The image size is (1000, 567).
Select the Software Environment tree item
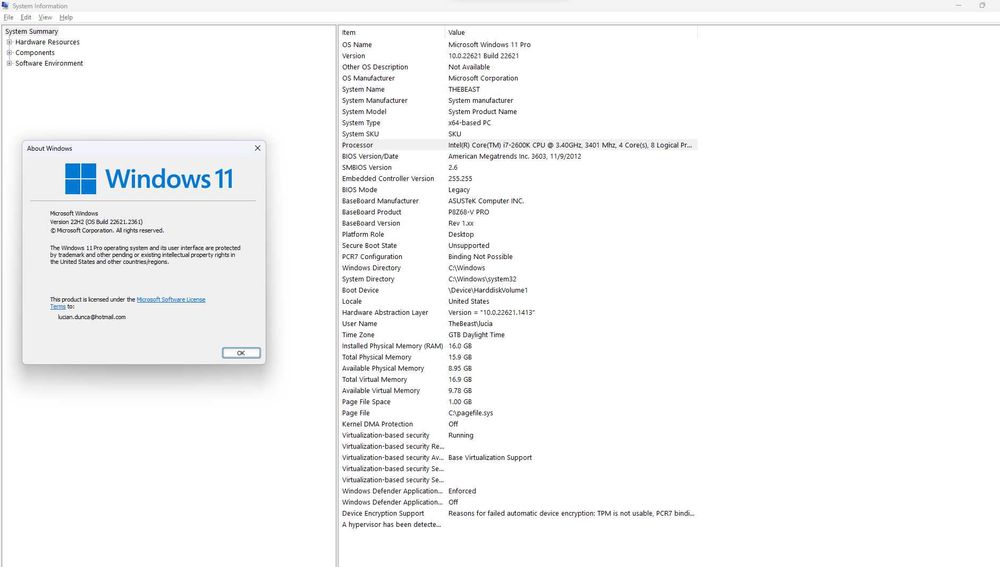click(x=49, y=63)
